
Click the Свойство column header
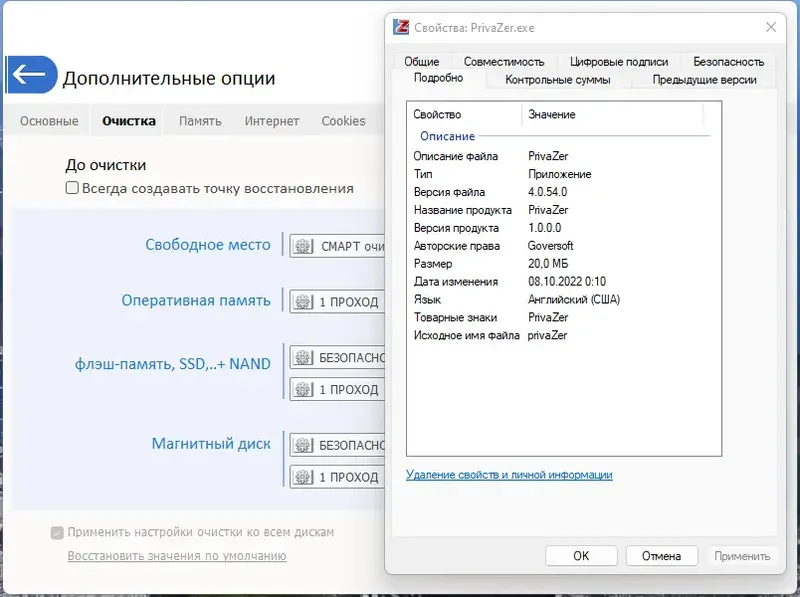click(x=438, y=114)
